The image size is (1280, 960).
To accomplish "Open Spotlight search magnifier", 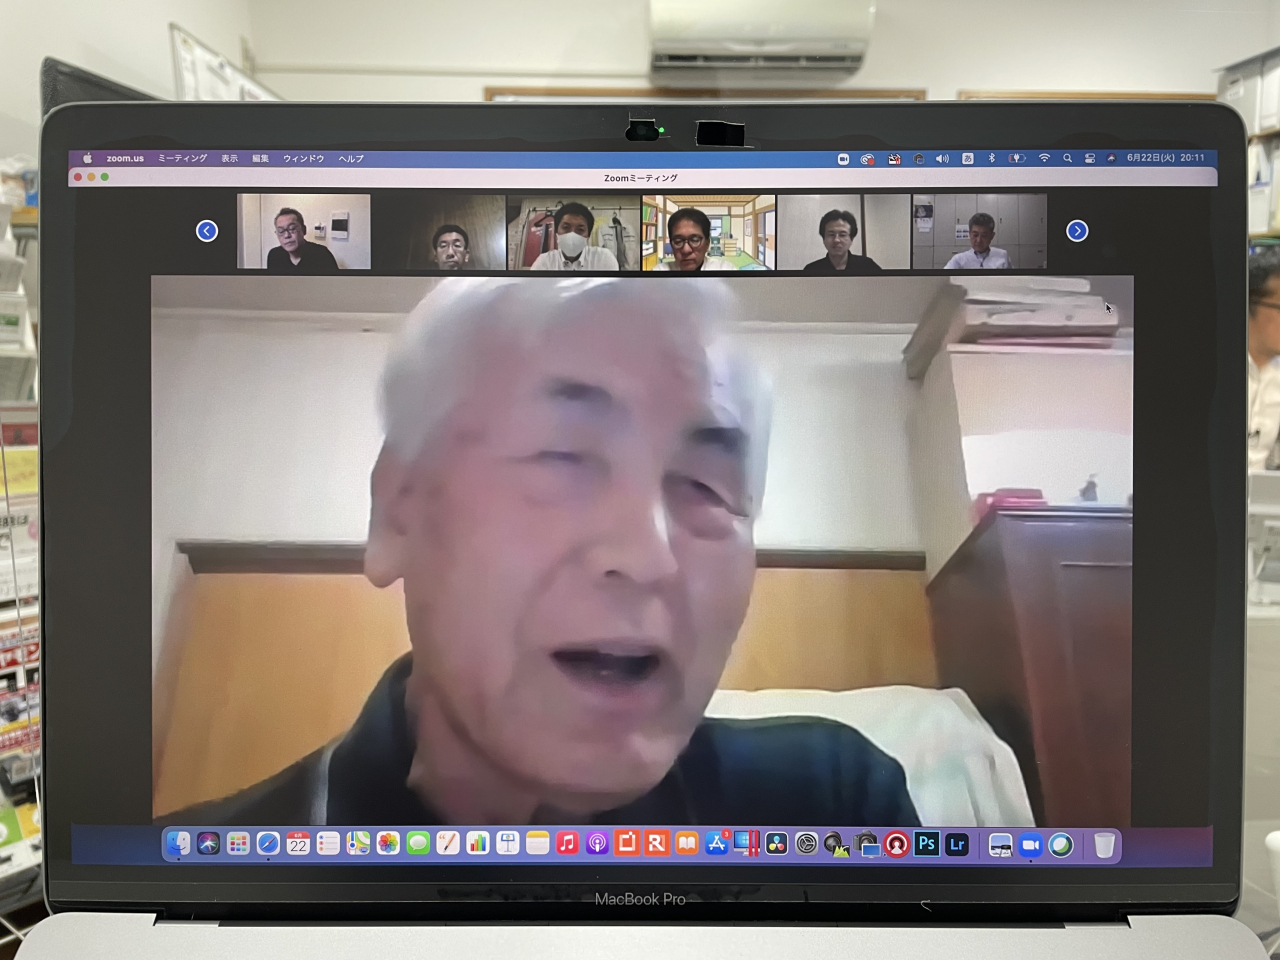I will click(x=1067, y=158).
